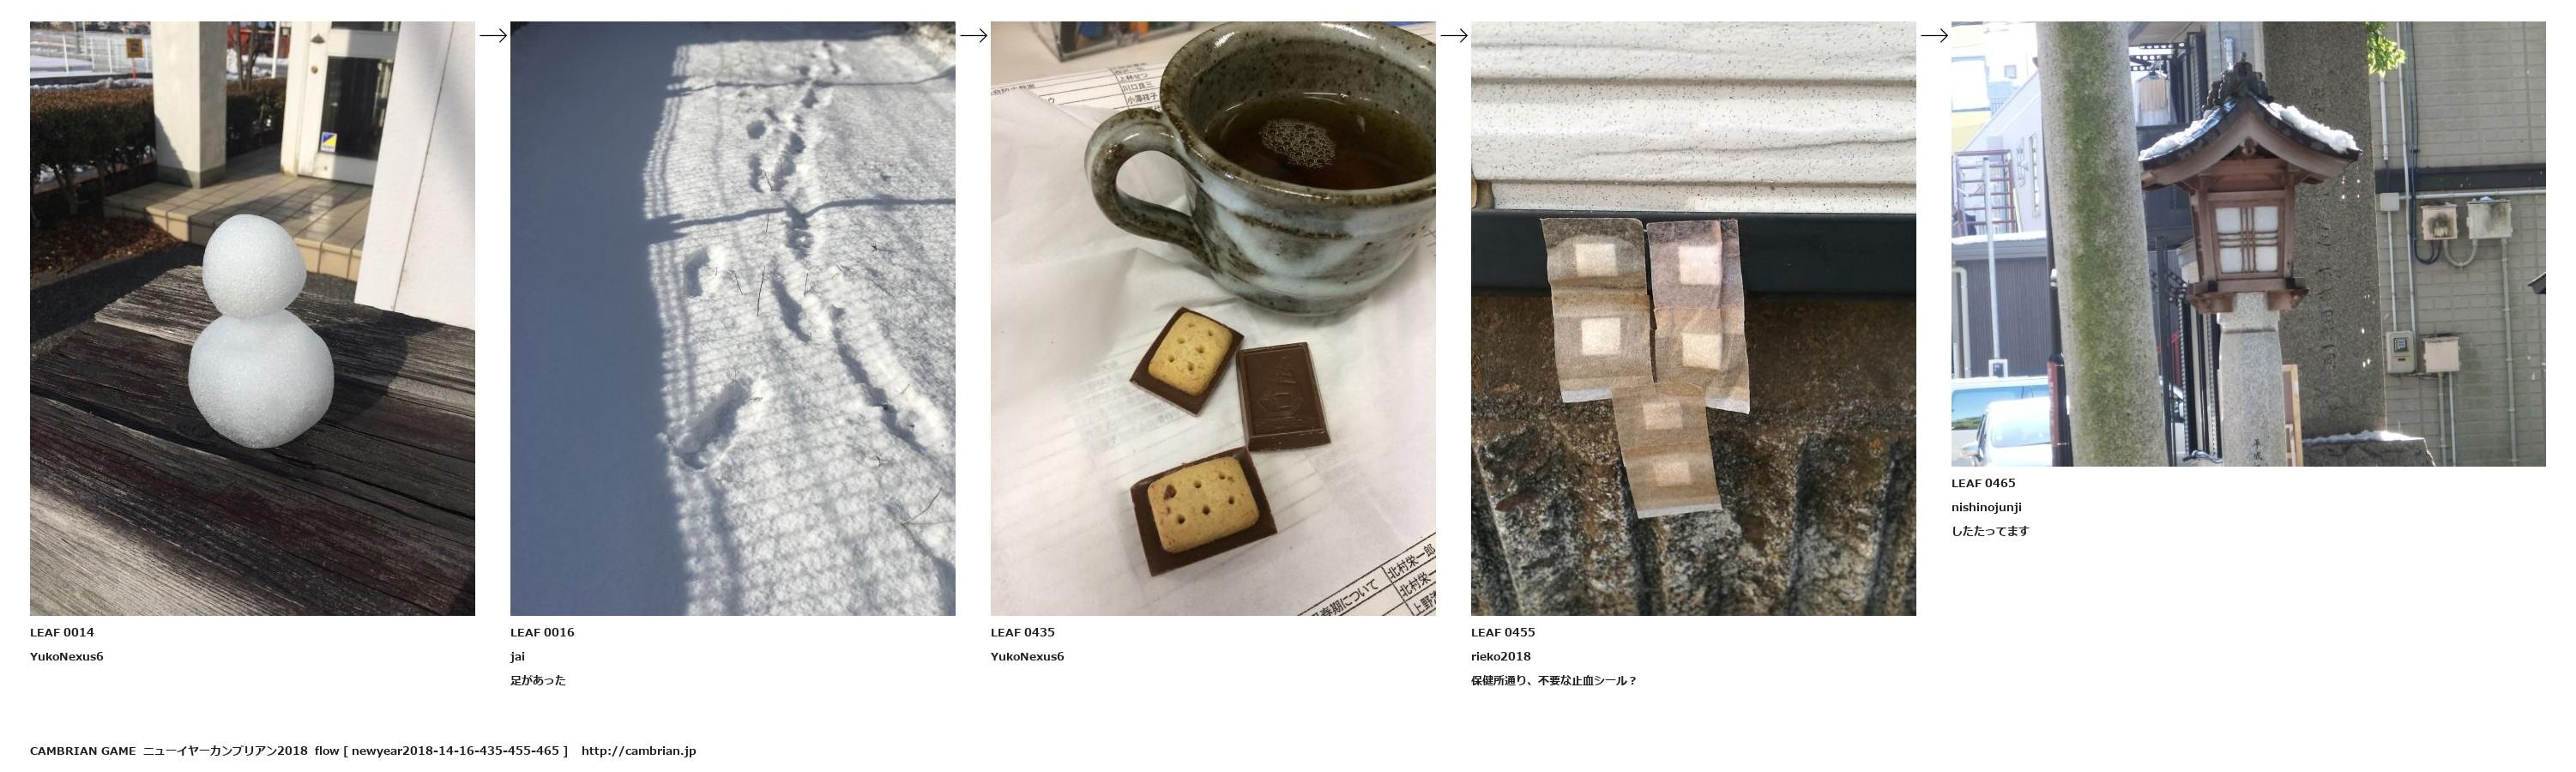Open the tea cup and biscuits photo
Image resolution: width=2576 pixels, height=772 pixels.
pyautogui.click(x=1213, y=318)
